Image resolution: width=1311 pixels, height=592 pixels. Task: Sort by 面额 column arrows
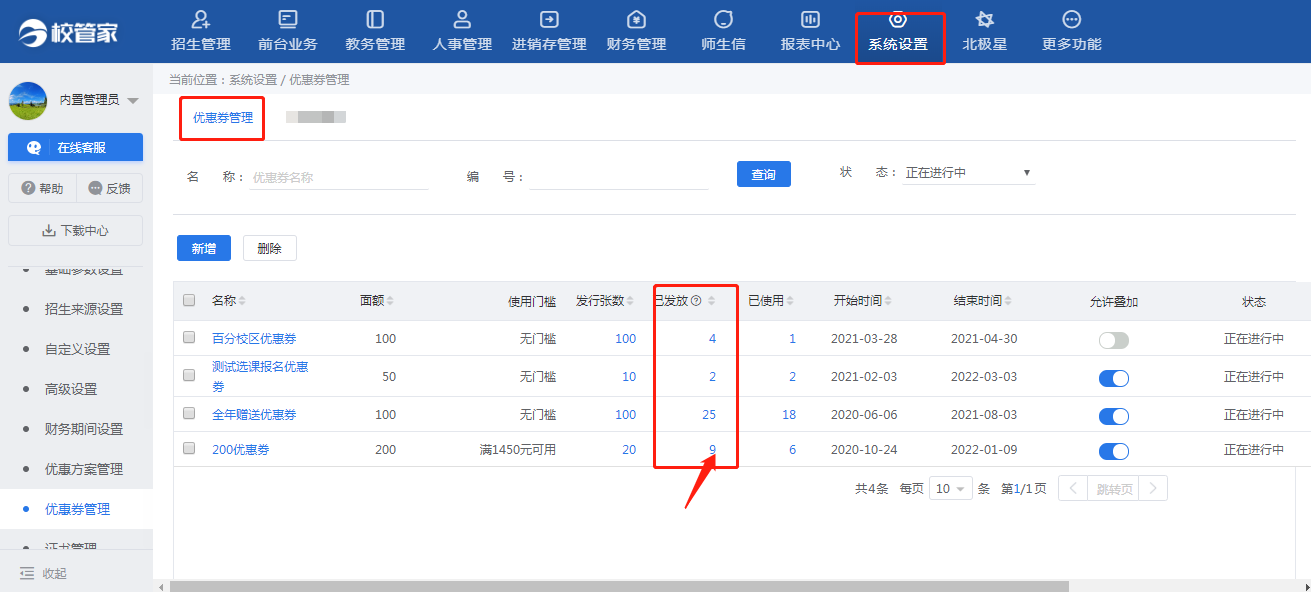[x=390, y=301]
